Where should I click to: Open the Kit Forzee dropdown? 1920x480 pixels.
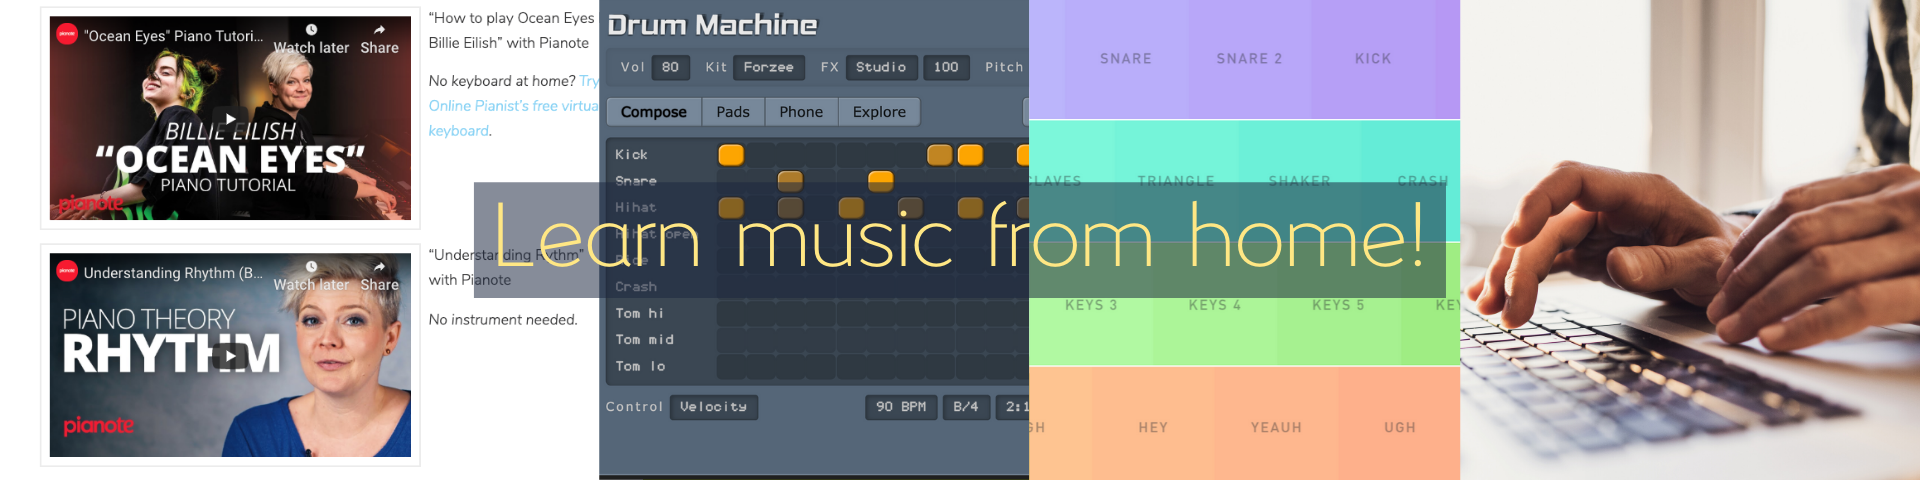(768, 67)
